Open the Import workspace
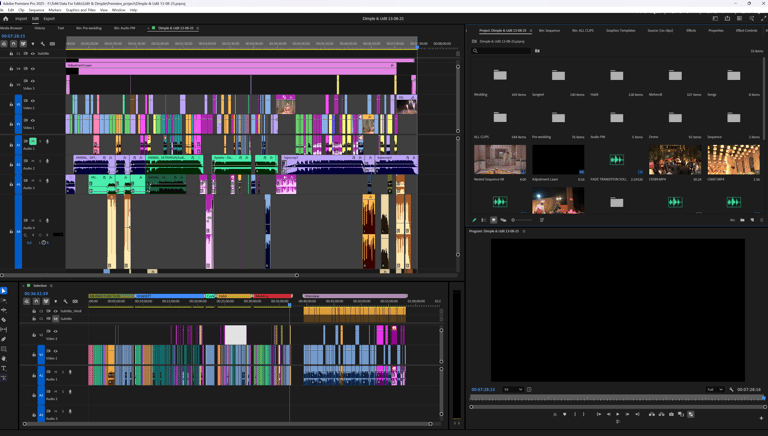 pos(21,18)
